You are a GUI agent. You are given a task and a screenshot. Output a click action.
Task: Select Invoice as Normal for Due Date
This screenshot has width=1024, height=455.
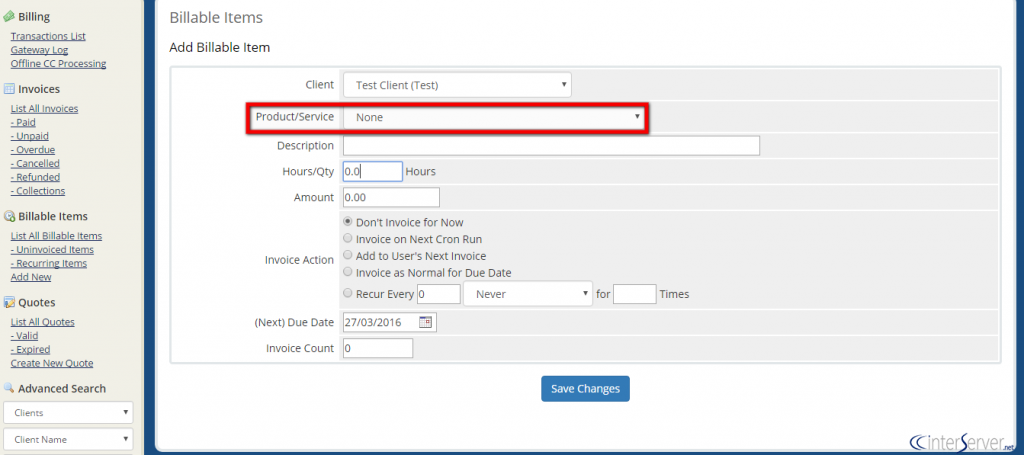pos(348,272)
